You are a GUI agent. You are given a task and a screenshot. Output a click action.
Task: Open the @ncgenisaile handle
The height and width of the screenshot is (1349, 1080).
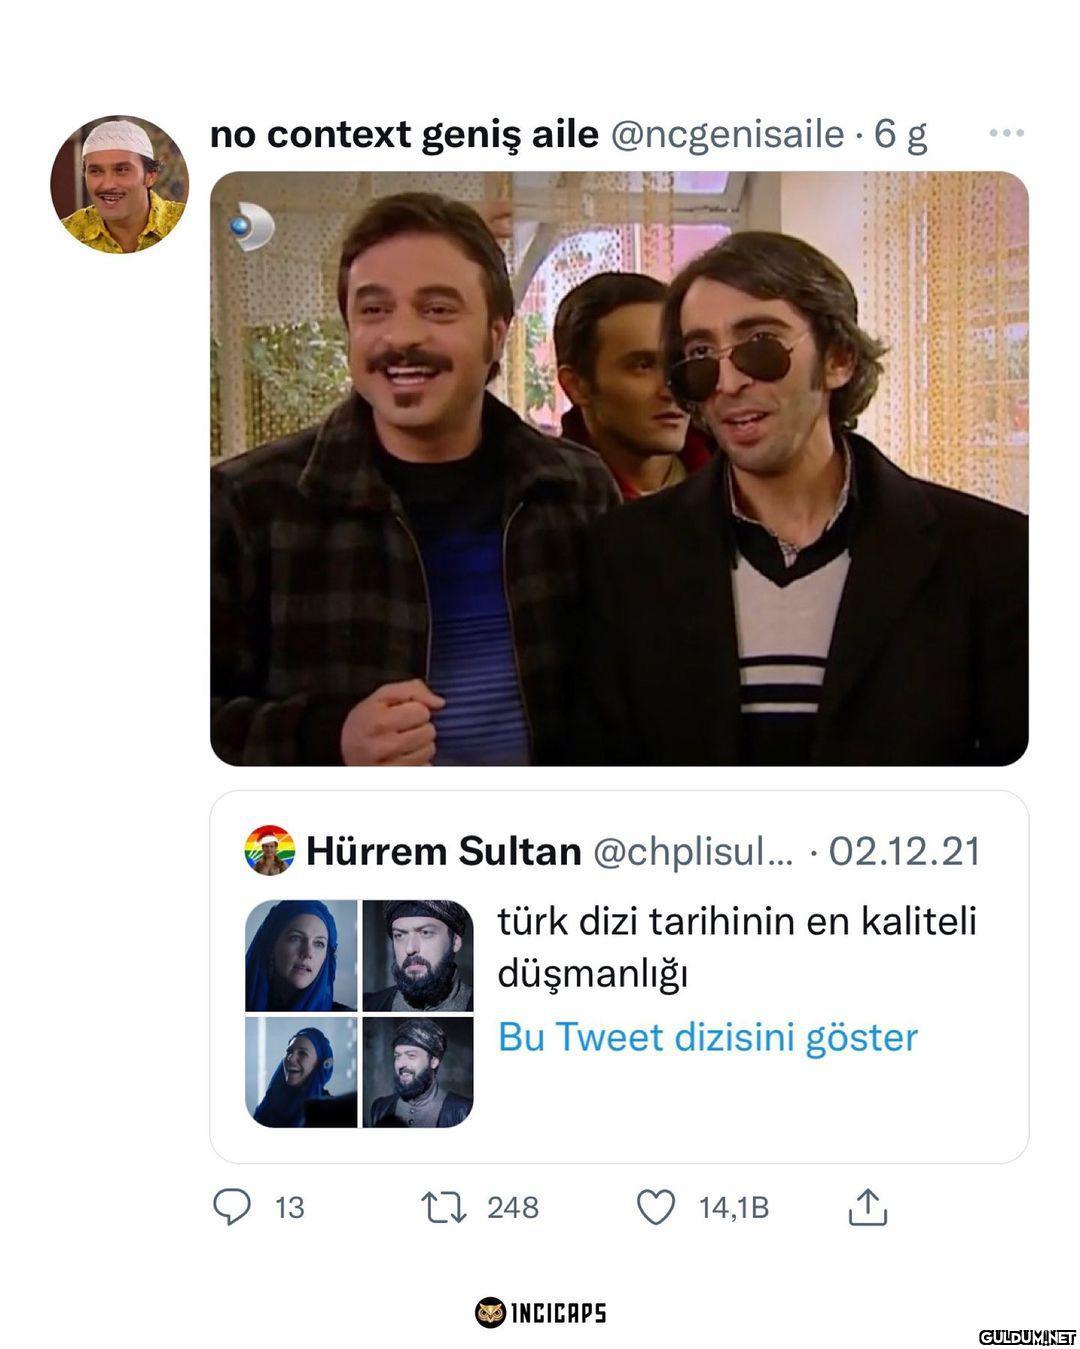tap(727, 134)
